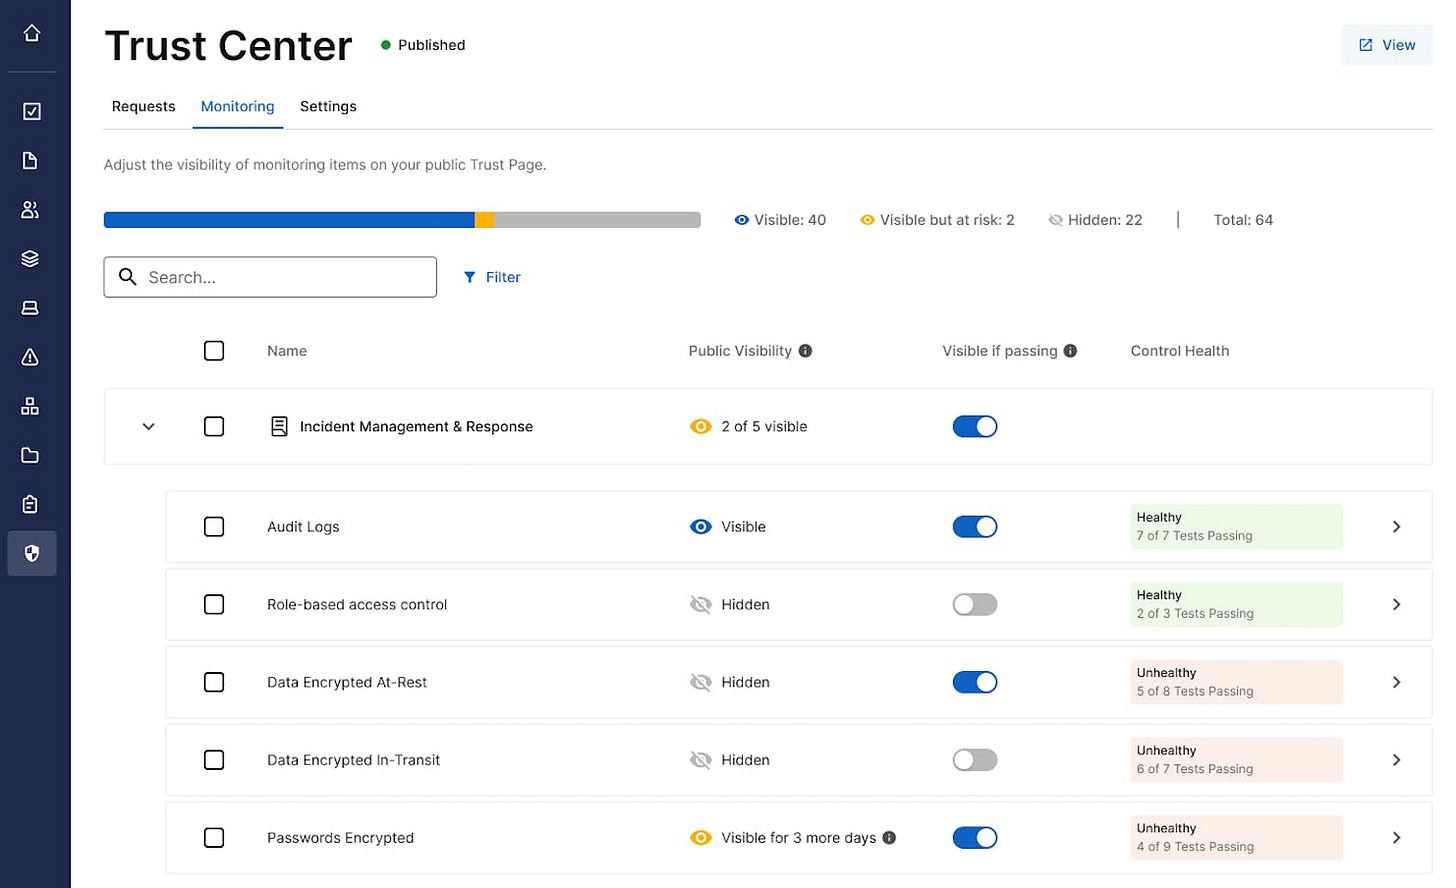1456x888 pixels.
Task: Check the Data Encrypted In-Transit checkbox
Action: coord(214,760)
